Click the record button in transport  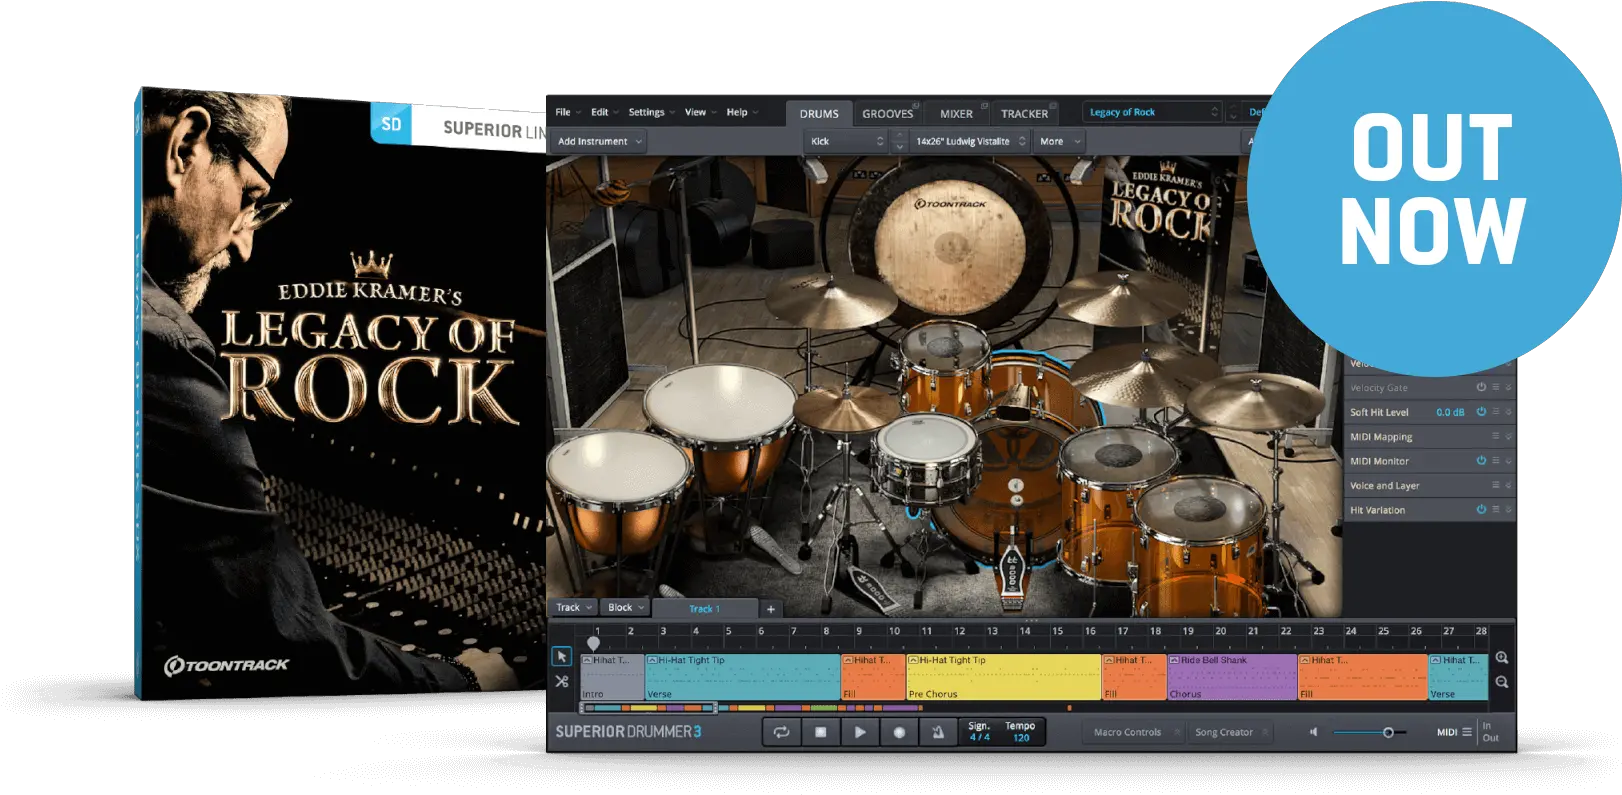coord(899,732)
